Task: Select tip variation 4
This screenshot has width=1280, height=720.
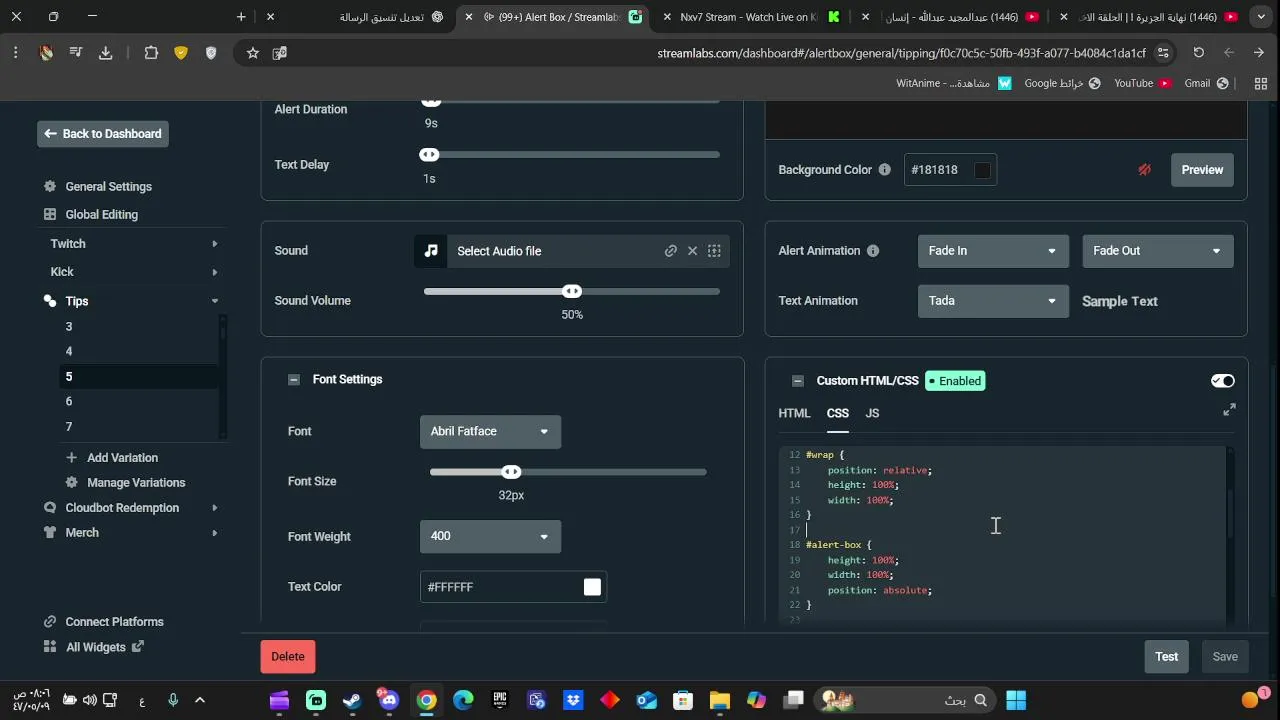Action: coord(69,352)
